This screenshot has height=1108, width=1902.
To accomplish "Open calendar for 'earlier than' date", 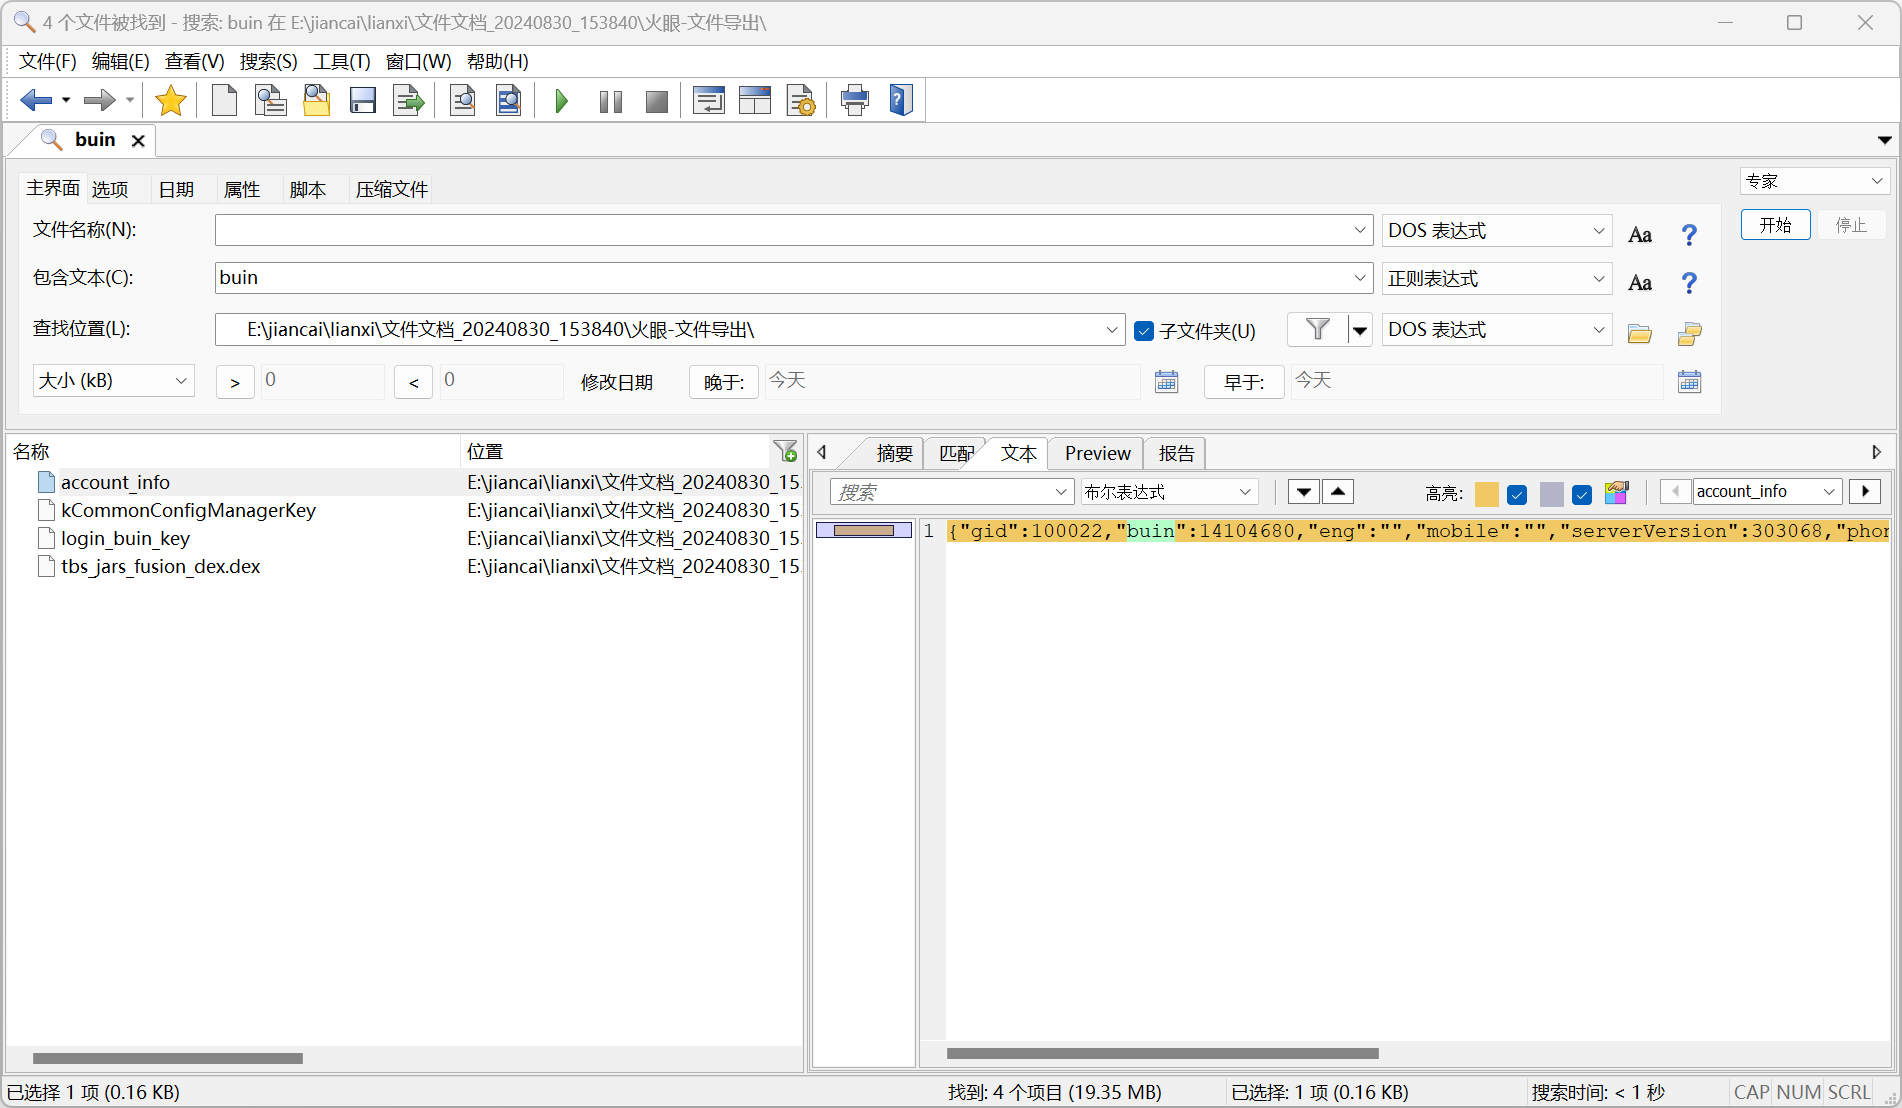I will [1689, 382].
